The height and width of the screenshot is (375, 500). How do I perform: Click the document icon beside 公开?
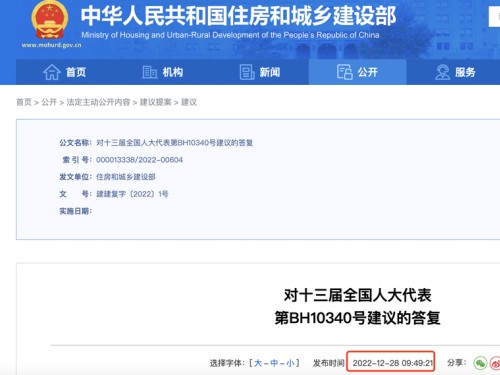click(345, 72)
